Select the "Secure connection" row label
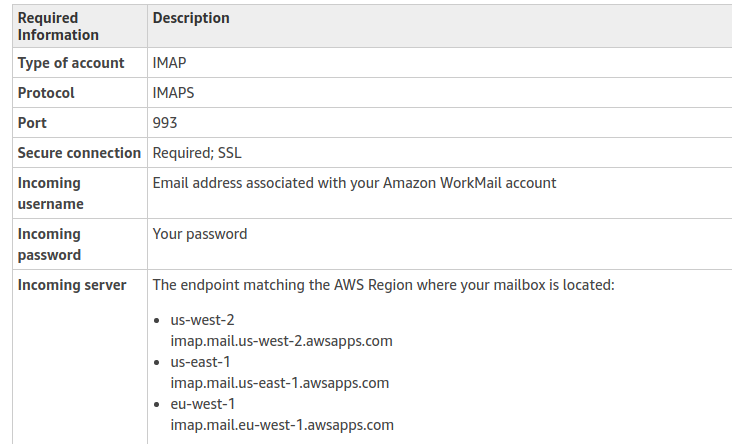The height and width of the screenshot is (444, 732). [79, 153]
